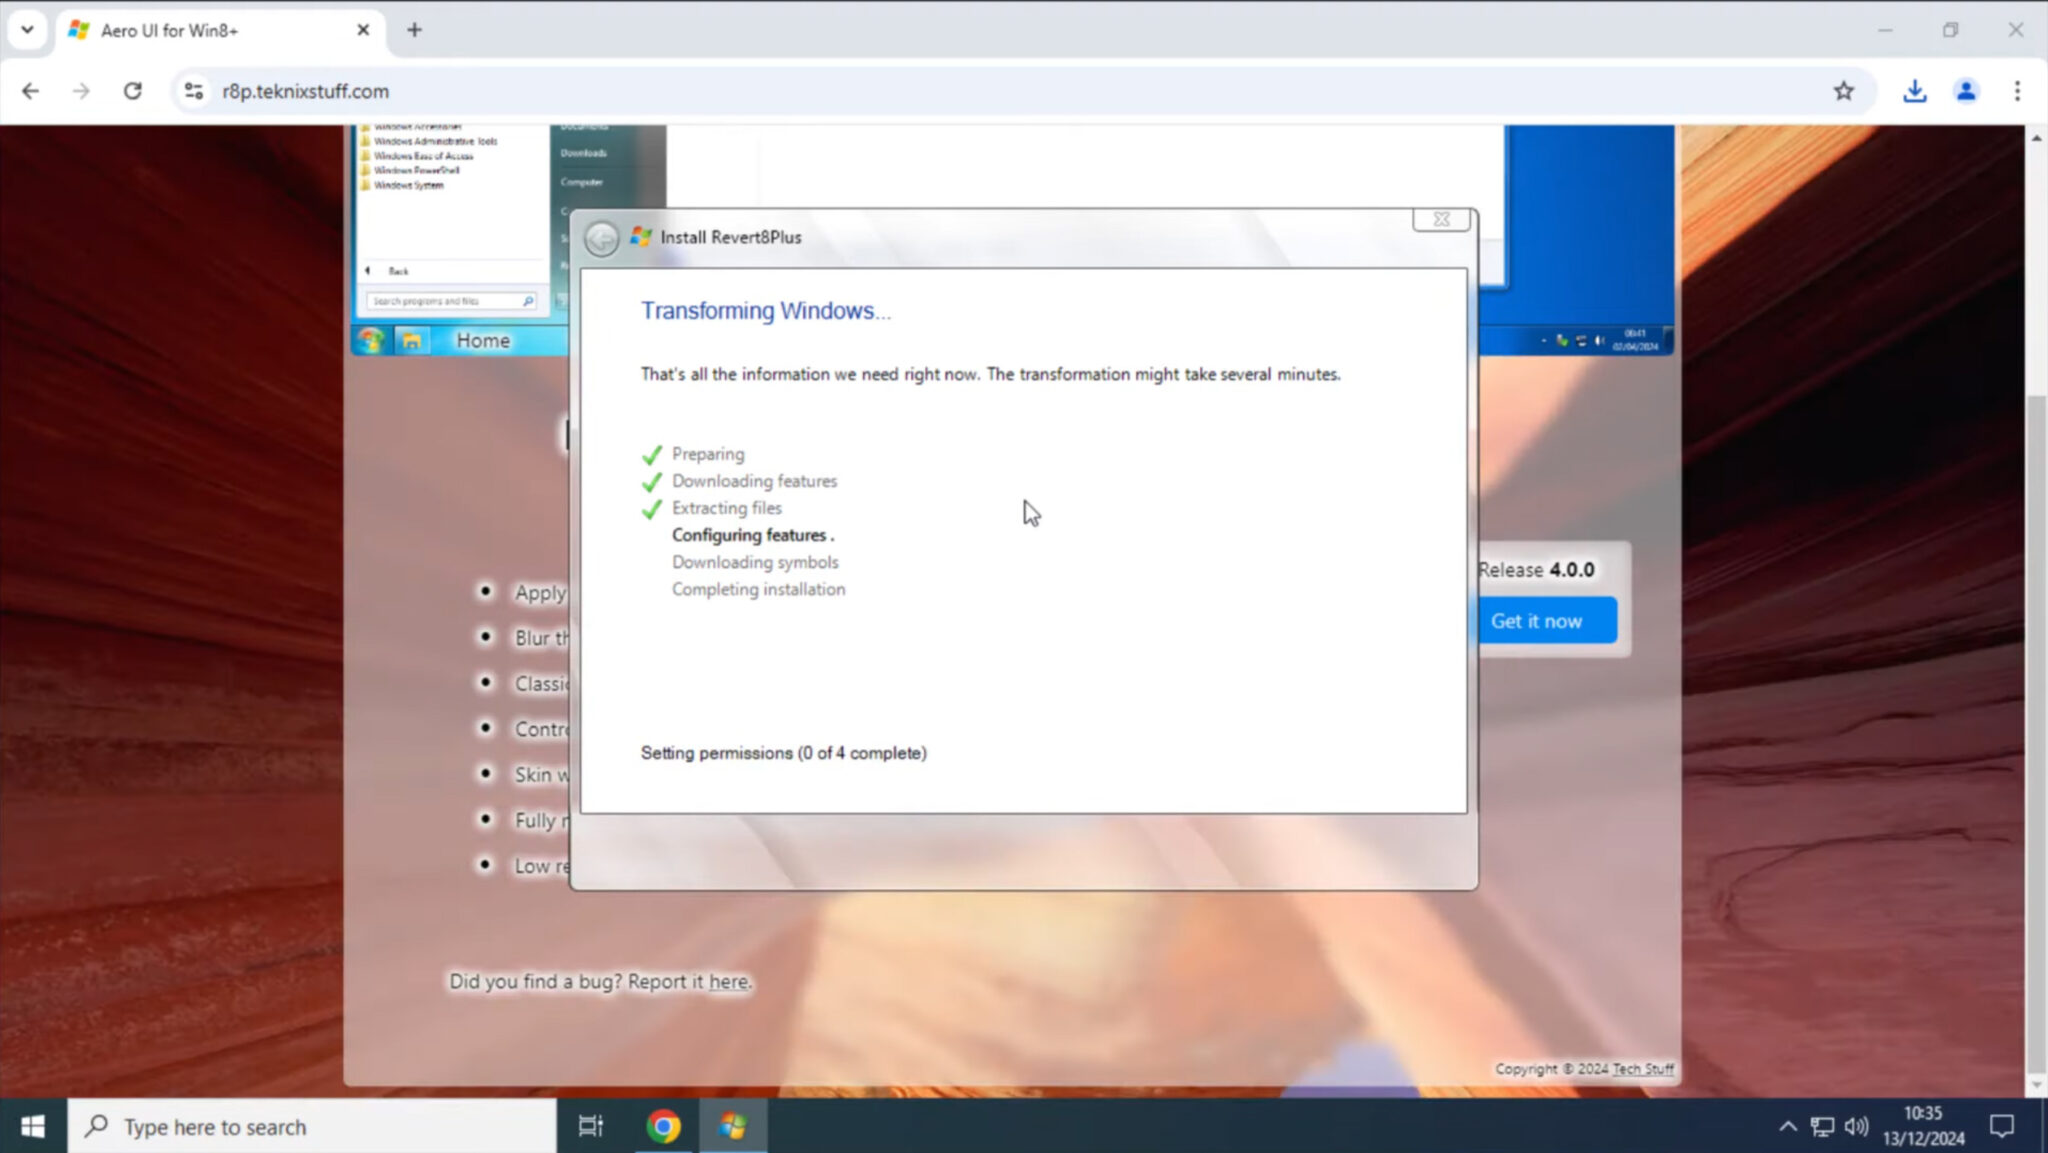This screenshot has height=1153, width=2048.
Task: Open site information icon in address bar
Action: click(194, 91)
